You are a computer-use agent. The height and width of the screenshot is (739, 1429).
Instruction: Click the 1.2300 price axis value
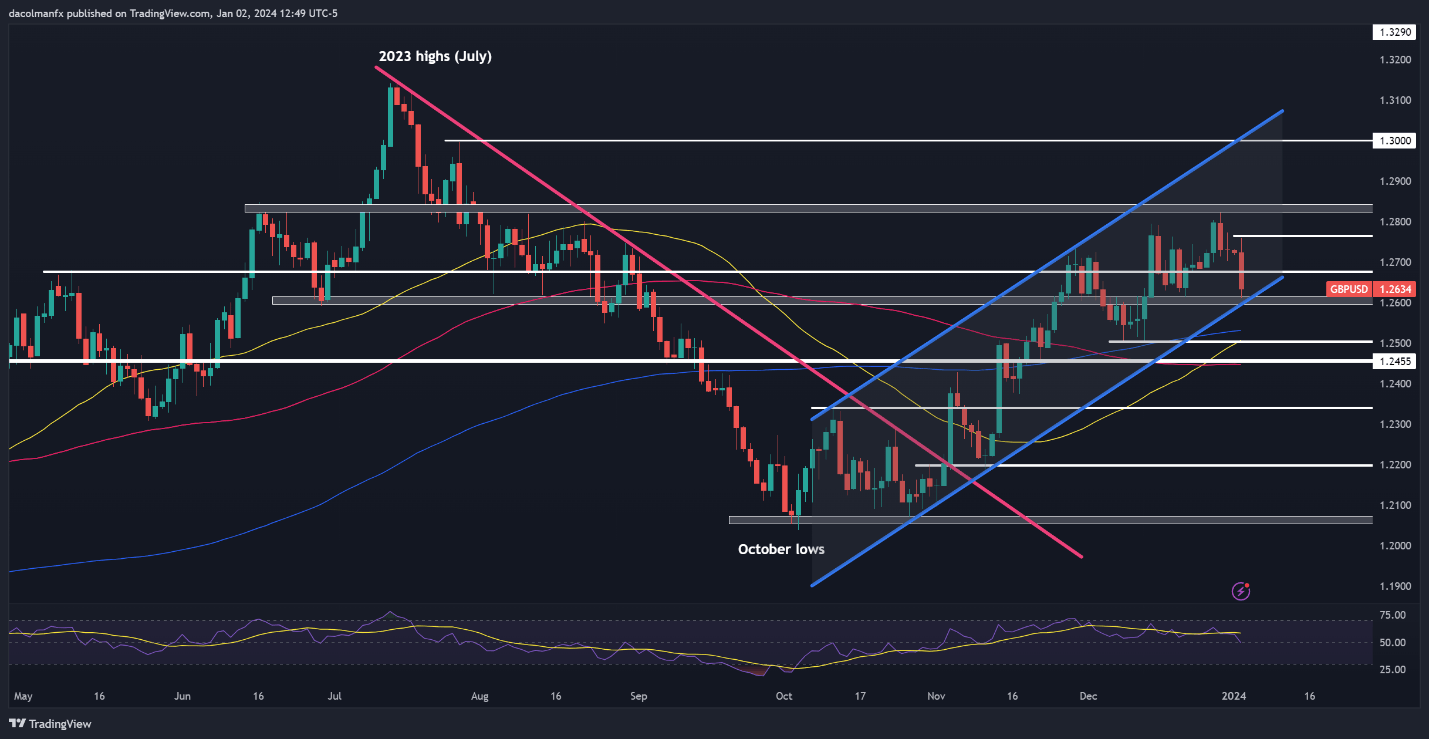pos(1395,425)
